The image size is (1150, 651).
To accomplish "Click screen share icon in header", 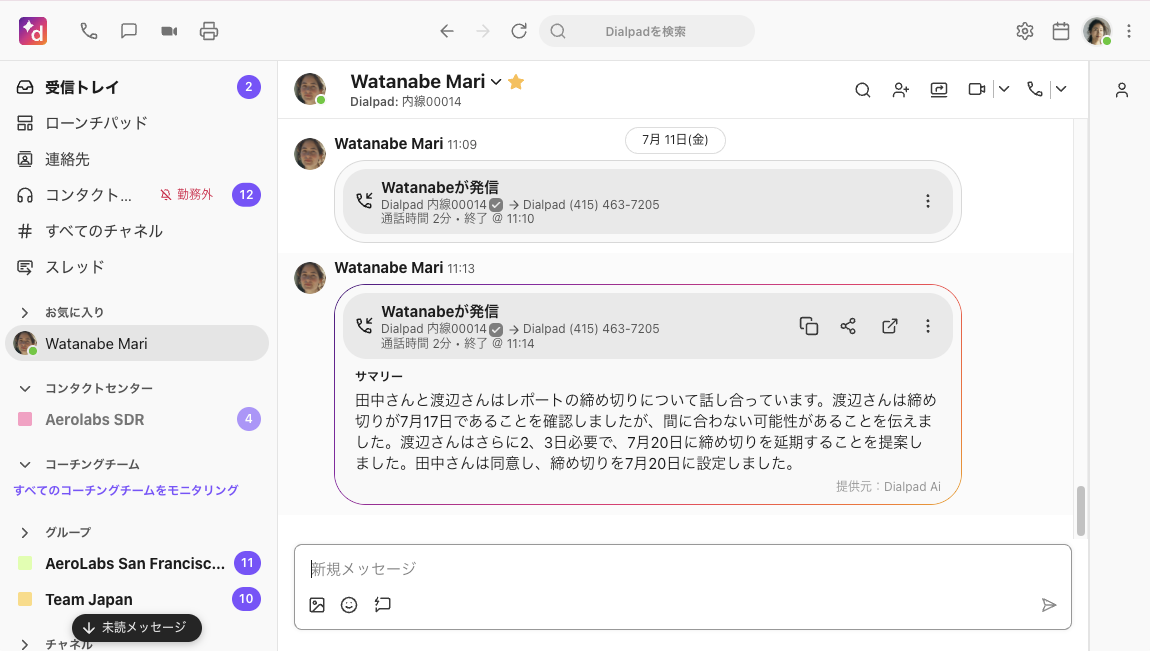I will (939, 89).
